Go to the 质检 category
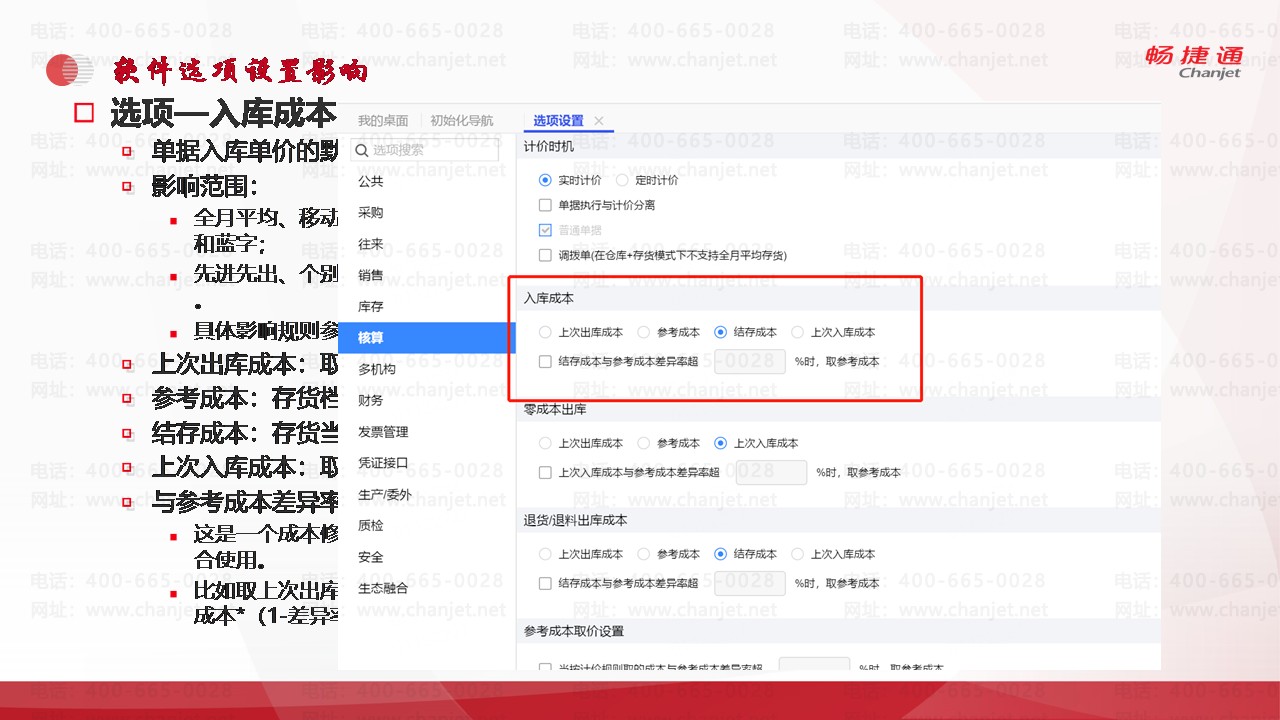1280x720 pixels. point(371,525)
